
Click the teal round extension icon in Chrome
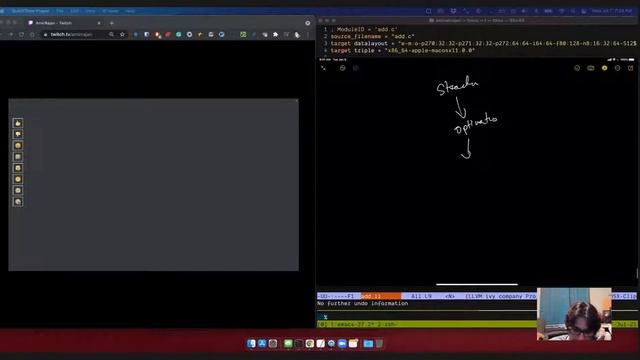178,35
